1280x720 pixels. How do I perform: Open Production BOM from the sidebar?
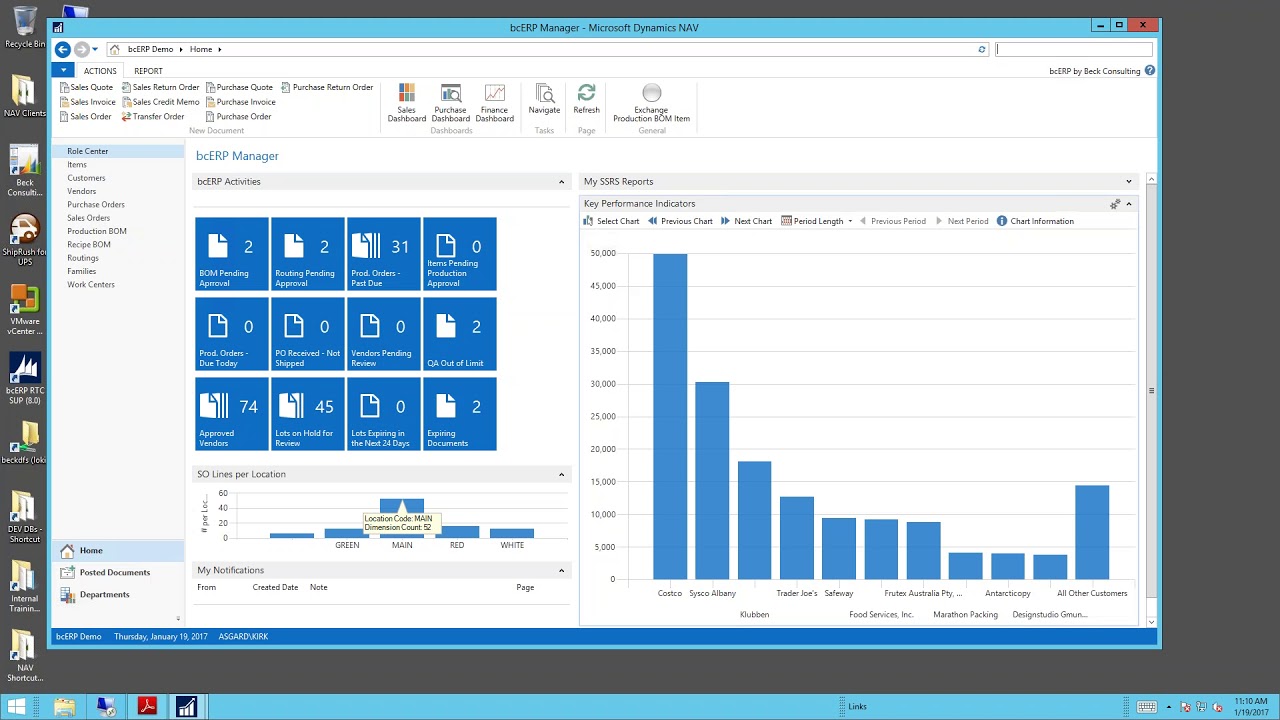[97, 231]
